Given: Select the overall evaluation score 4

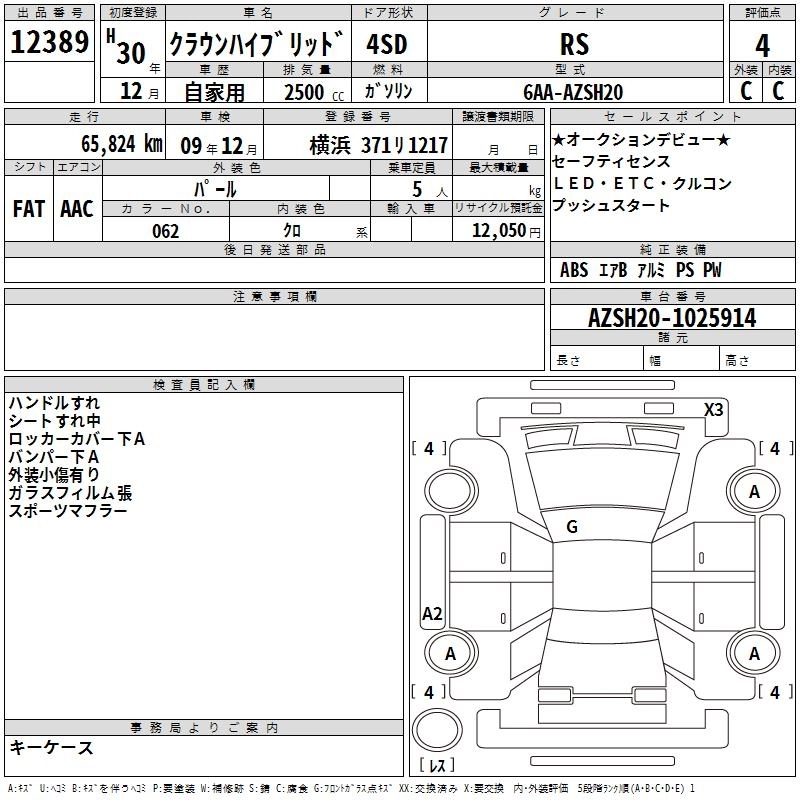Looking at the screenshot, I should tap(762, 45).
